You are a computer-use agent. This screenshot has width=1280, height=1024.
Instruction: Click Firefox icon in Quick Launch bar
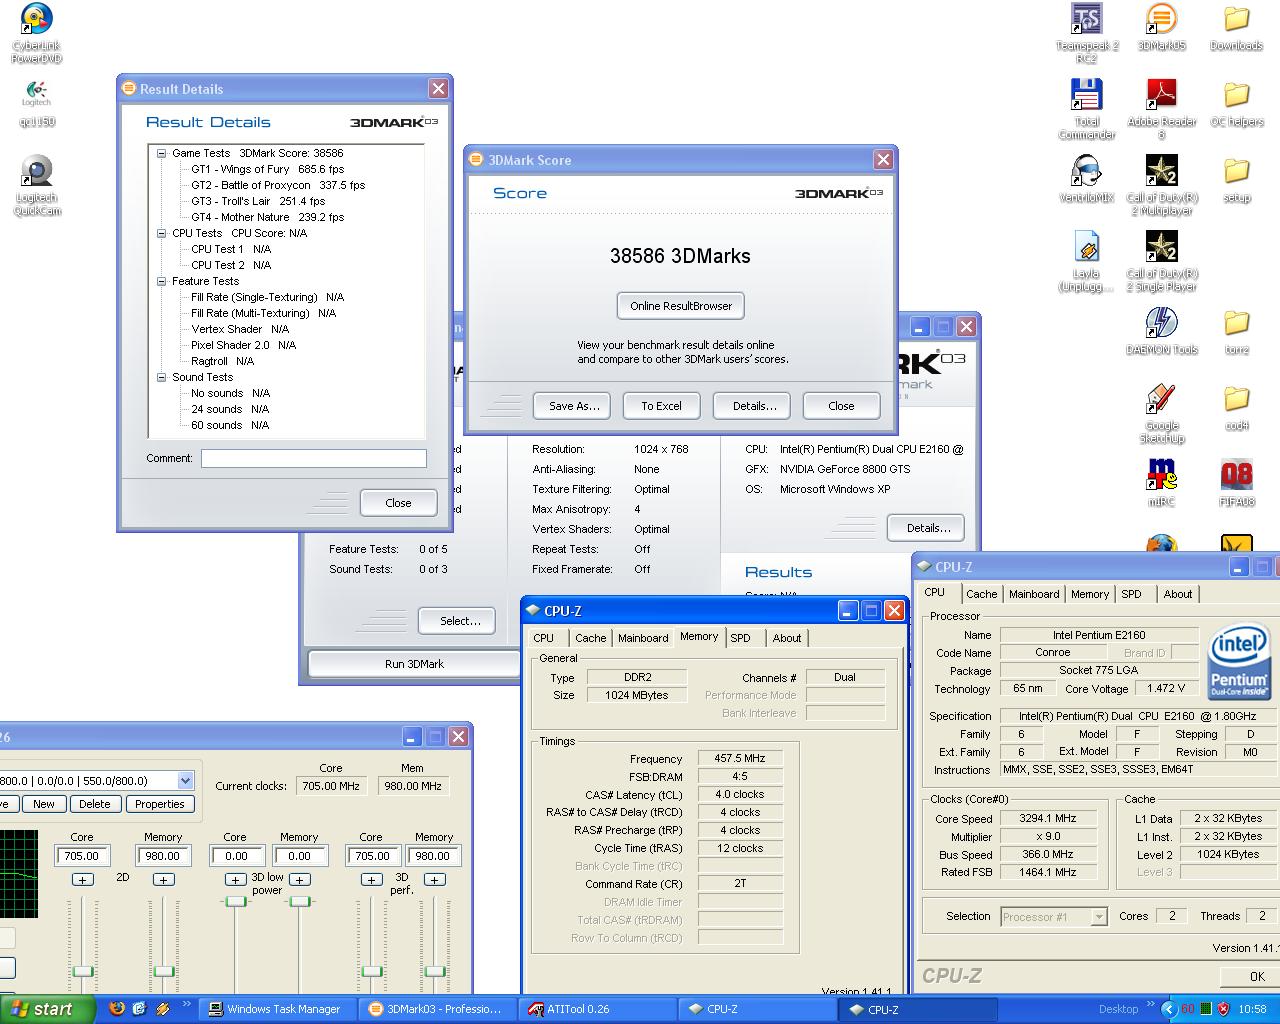[117, 1009]
